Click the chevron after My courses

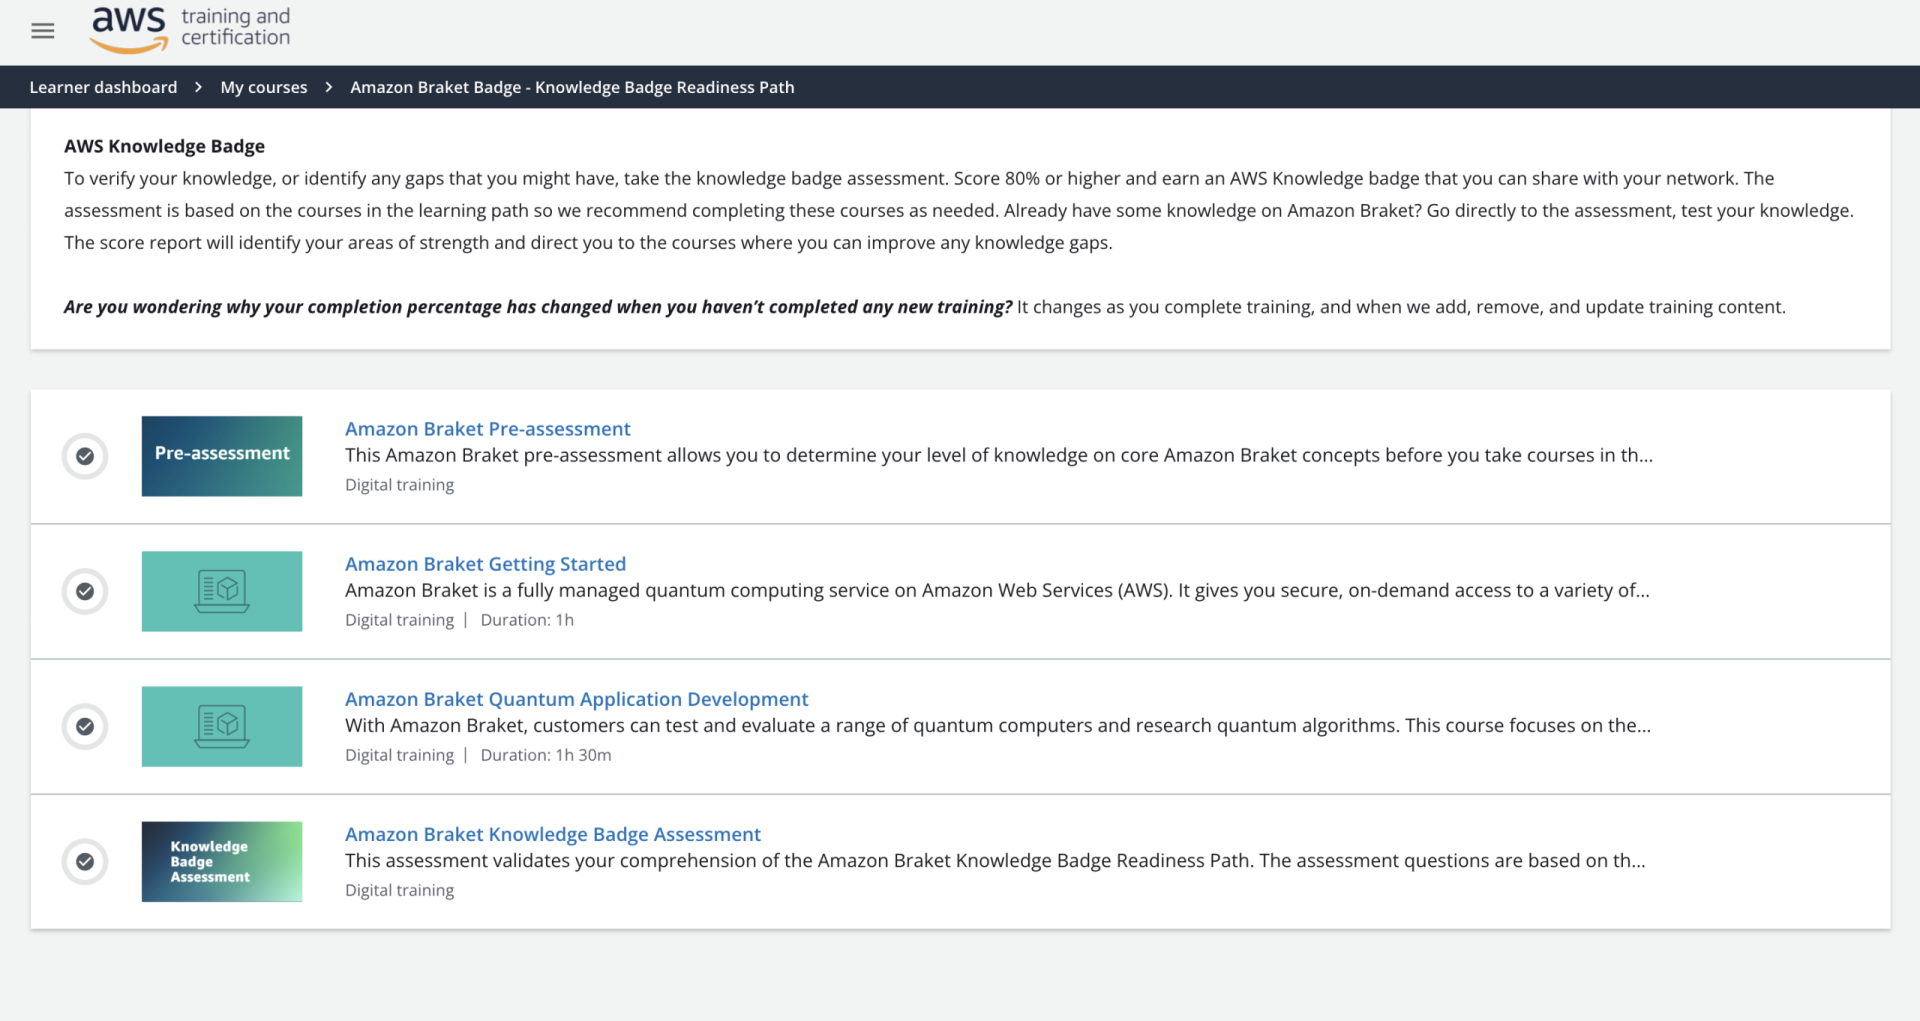pos(328,87)
